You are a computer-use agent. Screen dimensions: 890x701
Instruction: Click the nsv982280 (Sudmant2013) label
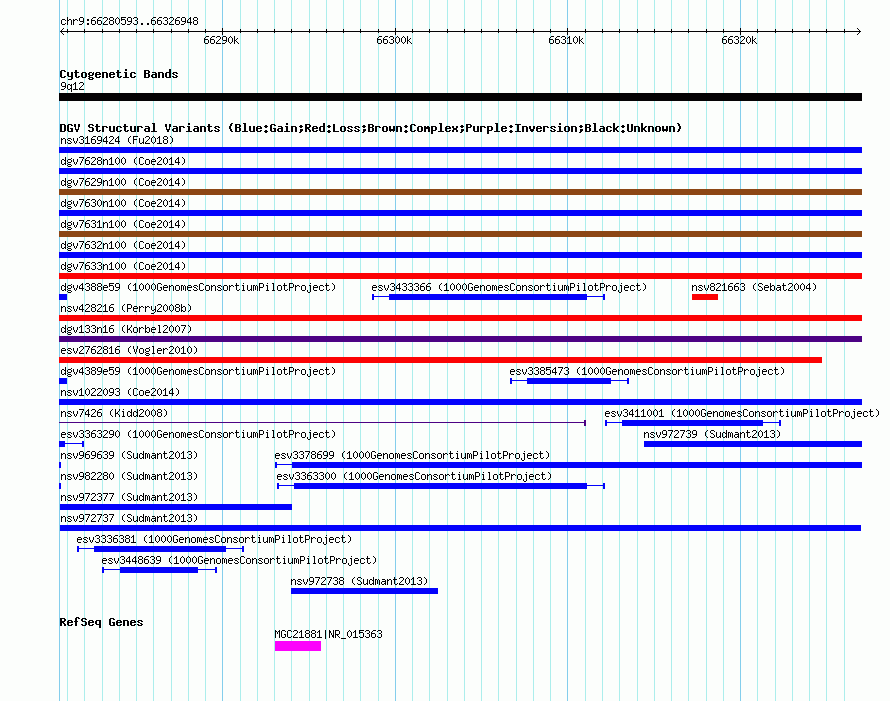point(129,476)
